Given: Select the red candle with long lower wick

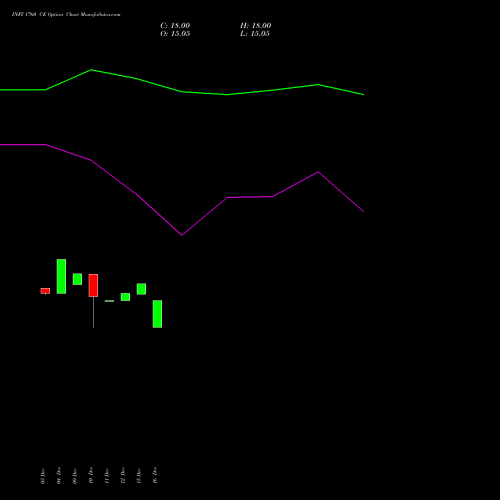Looking at the screenshot, I should [x=93, y=285].
